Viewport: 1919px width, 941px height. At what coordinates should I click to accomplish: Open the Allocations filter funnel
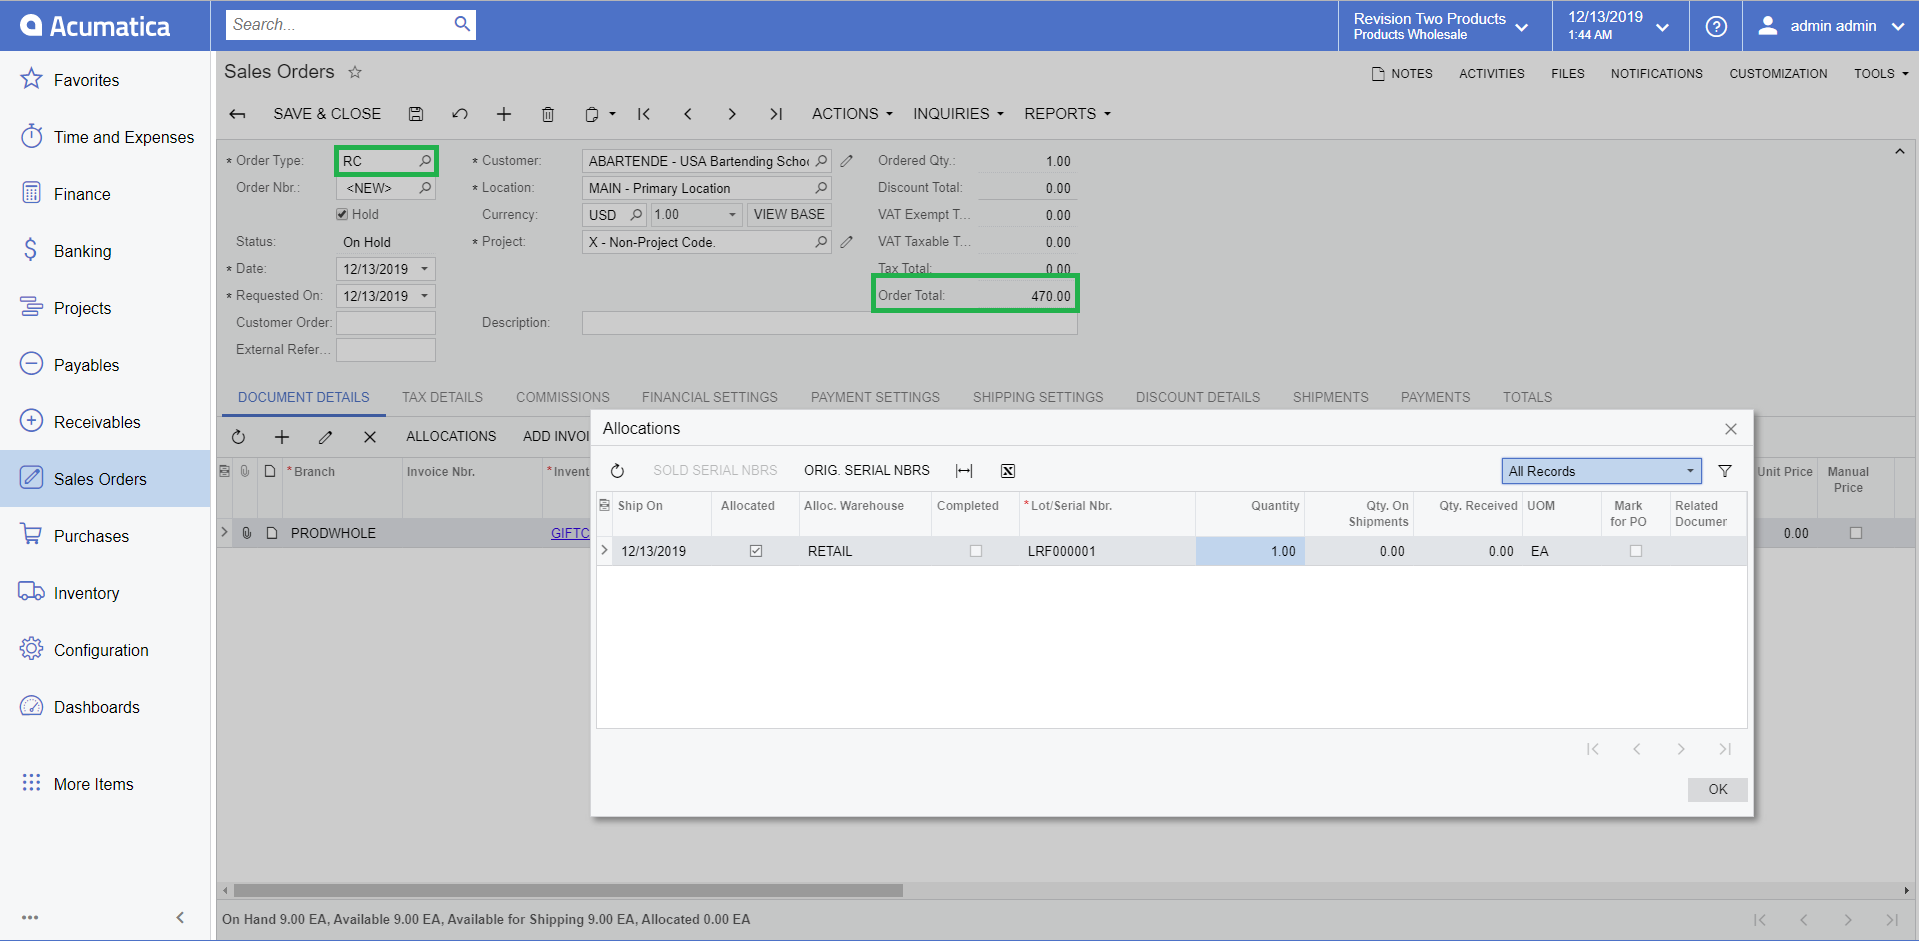coord(1725,471)
